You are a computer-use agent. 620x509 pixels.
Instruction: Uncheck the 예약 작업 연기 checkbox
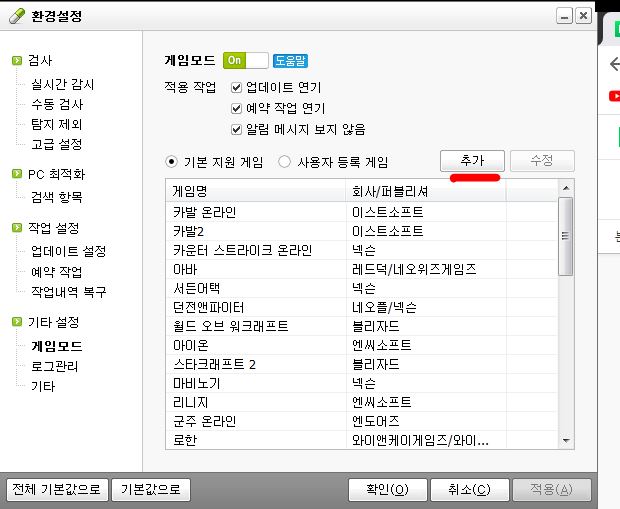point(236,108)
